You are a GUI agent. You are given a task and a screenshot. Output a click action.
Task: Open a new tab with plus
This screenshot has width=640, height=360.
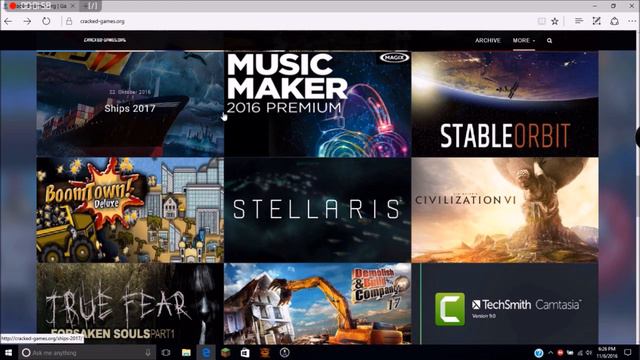pyautogui.click(x=86, y=6)
